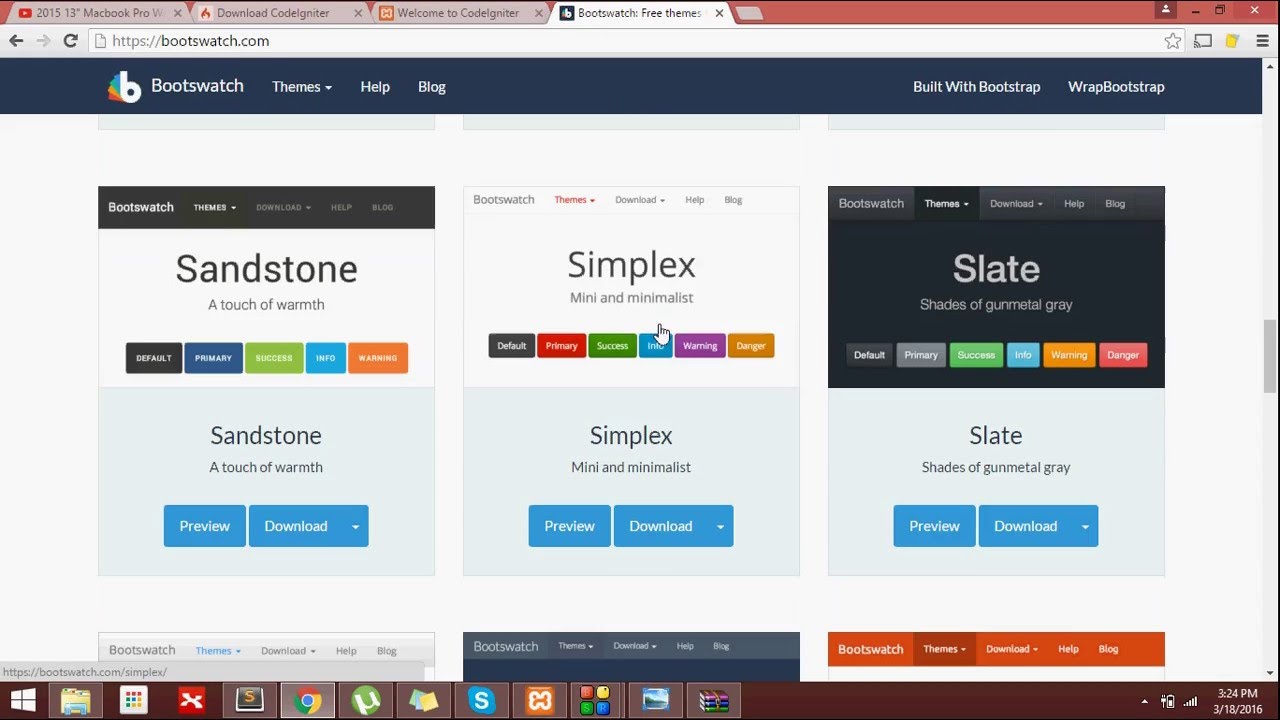This screenshot has height=720, width=1280.
Task: Preview the Simplex theme
Action: point(570,526)
